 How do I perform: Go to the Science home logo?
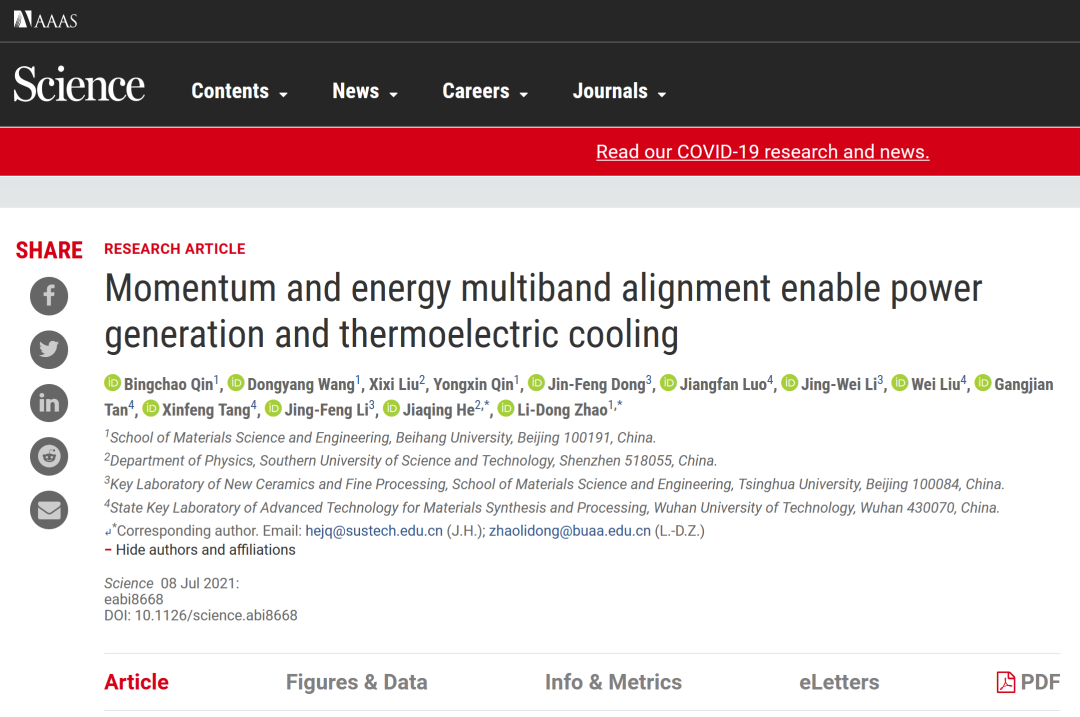pos(79,86)
